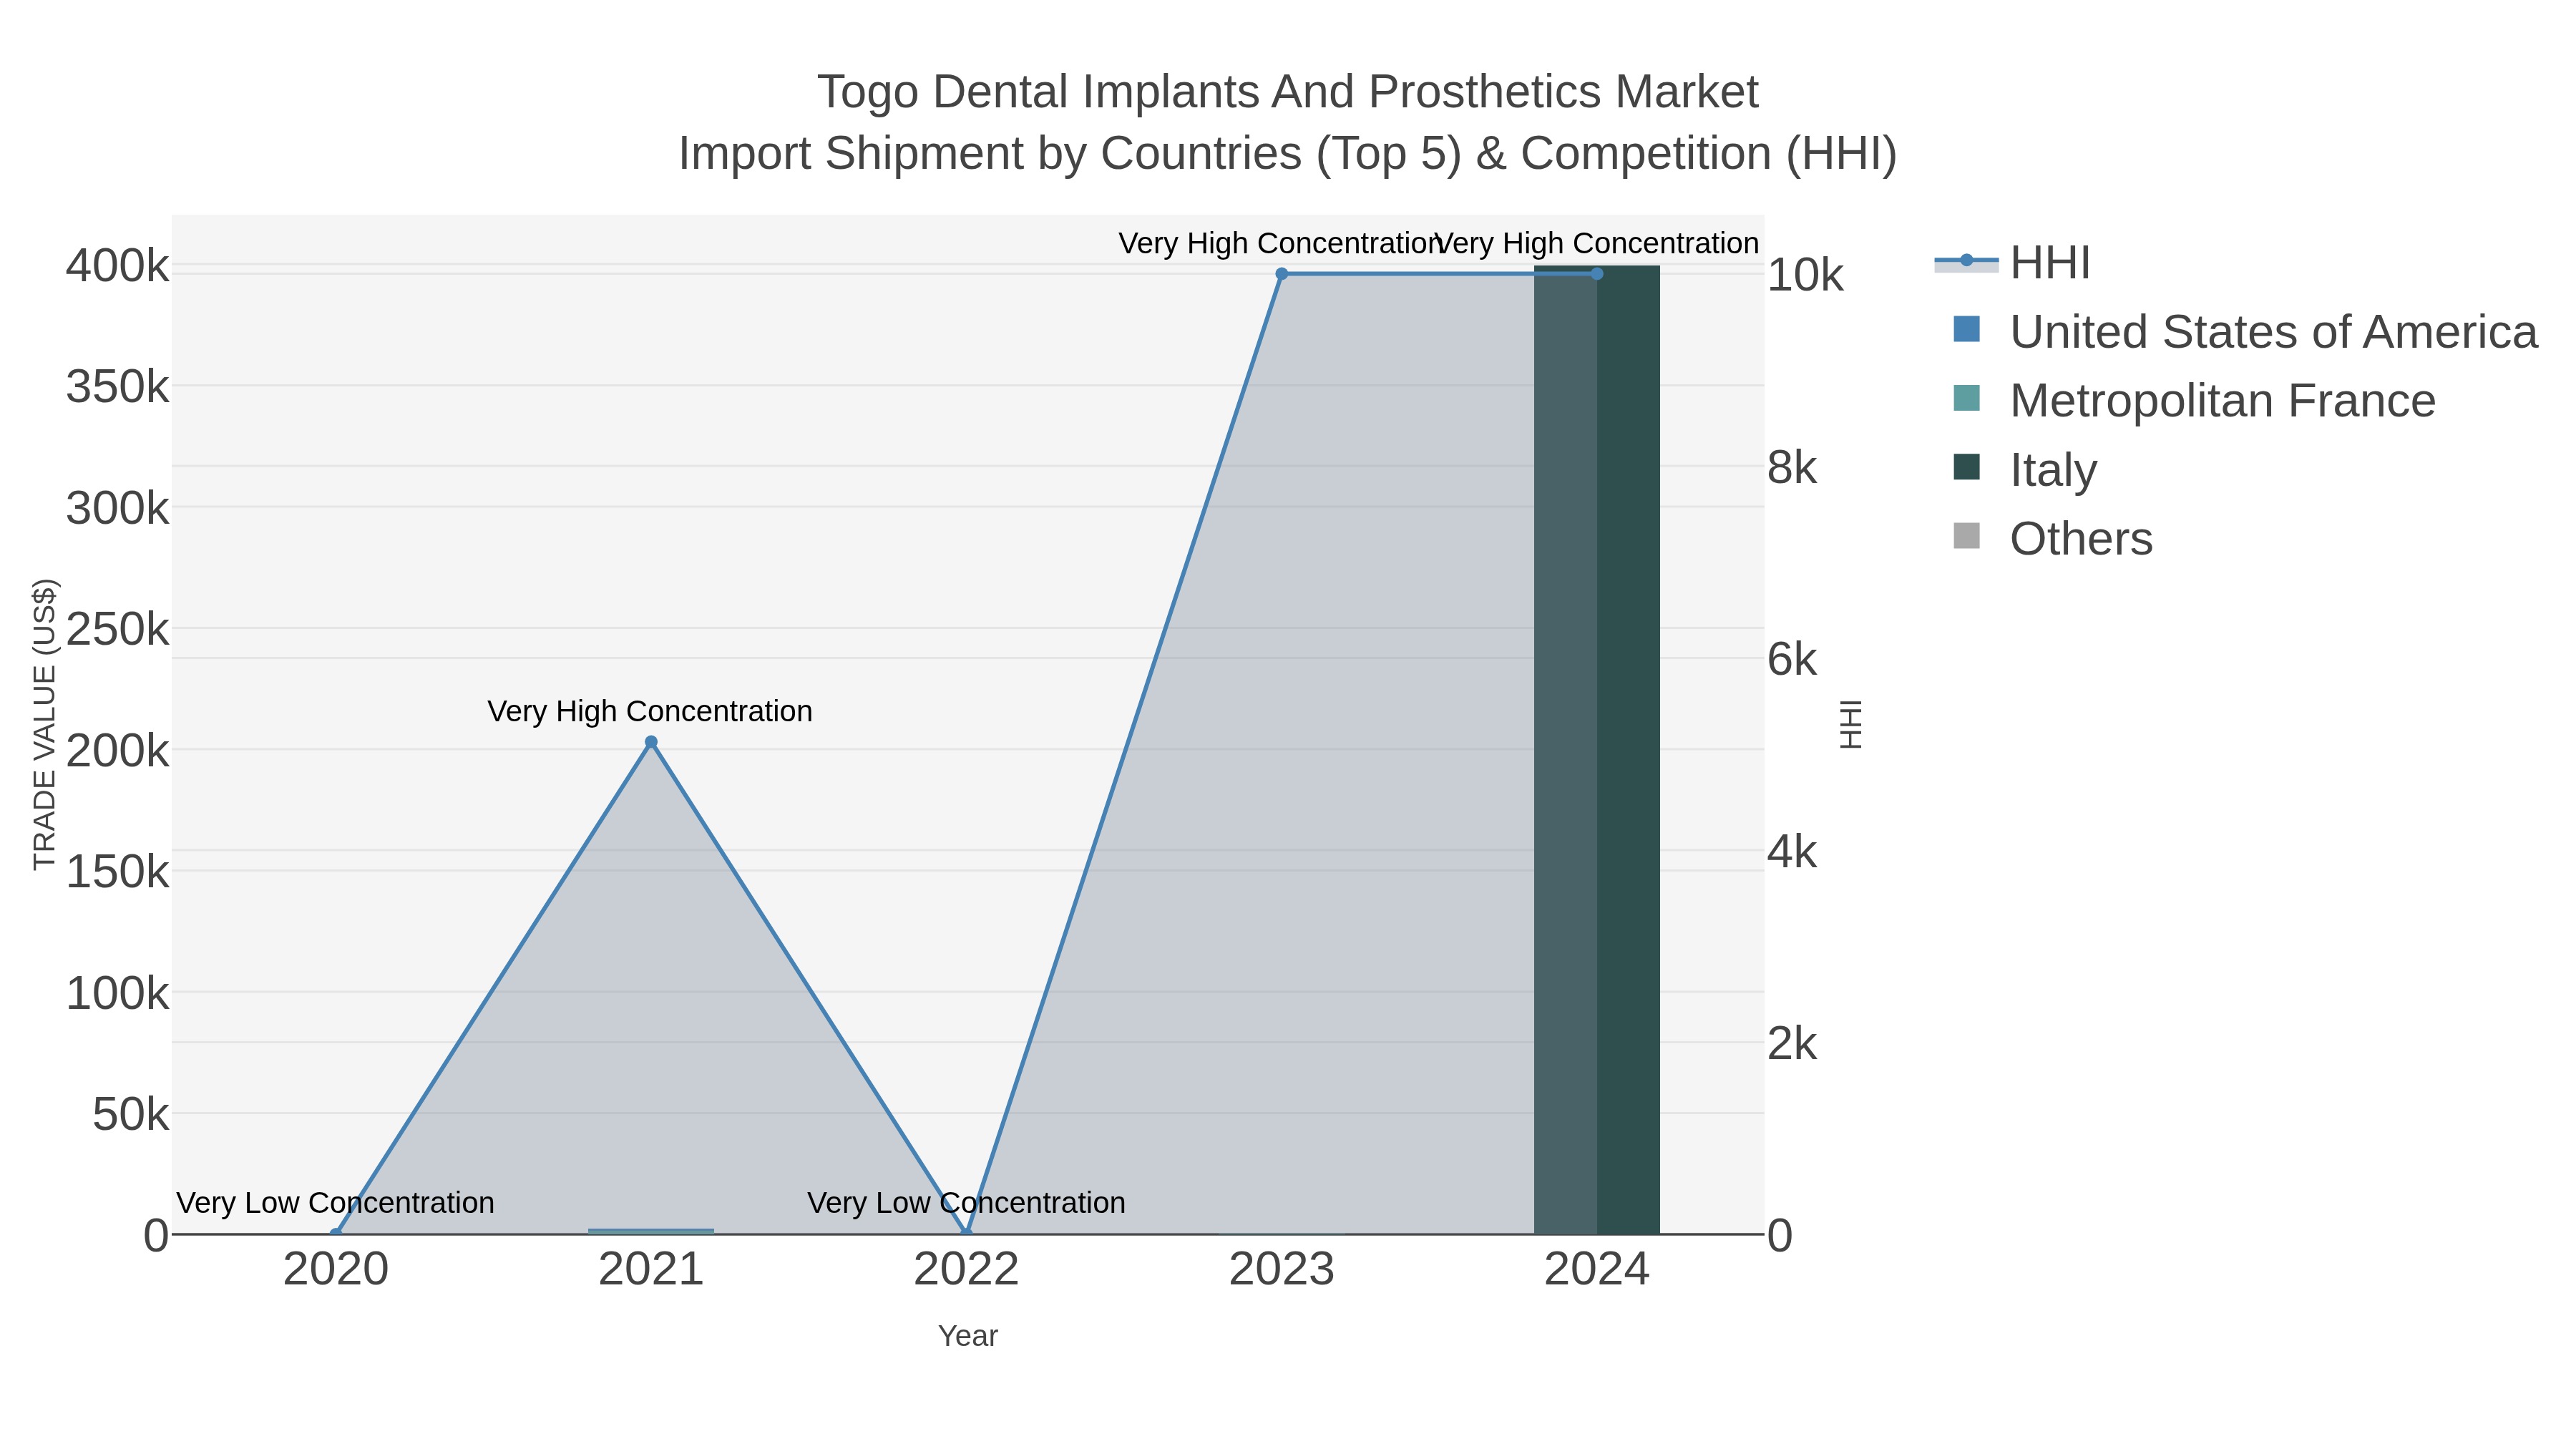
Task: Click the 150k y-axis tick label
Action: [x=117, y=872]
